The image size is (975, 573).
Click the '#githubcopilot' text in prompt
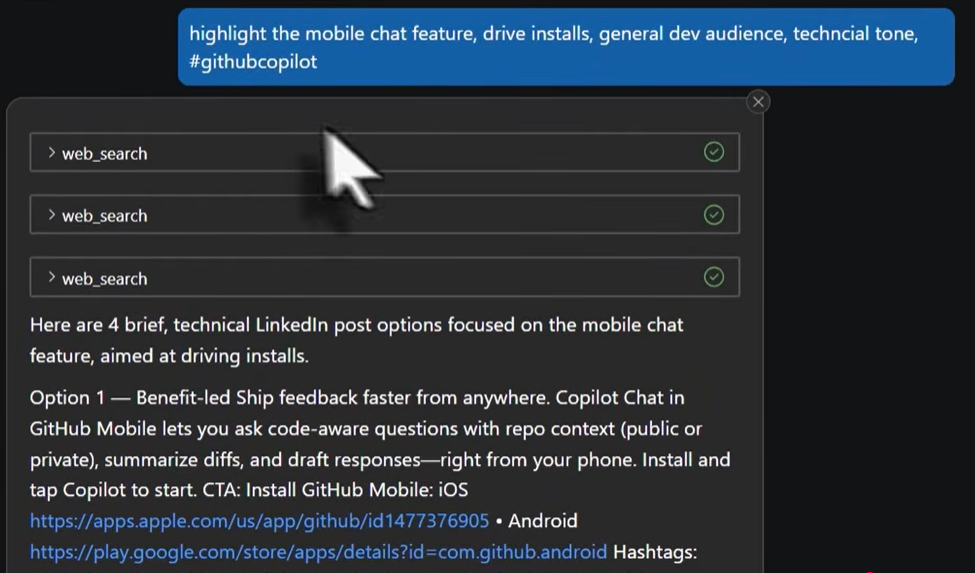(x=253, y=62)
